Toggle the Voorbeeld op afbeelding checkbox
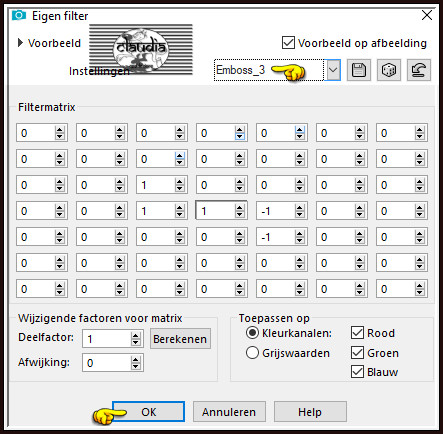The width and height of the screenshot is (443, 434). tap(288, 43)
